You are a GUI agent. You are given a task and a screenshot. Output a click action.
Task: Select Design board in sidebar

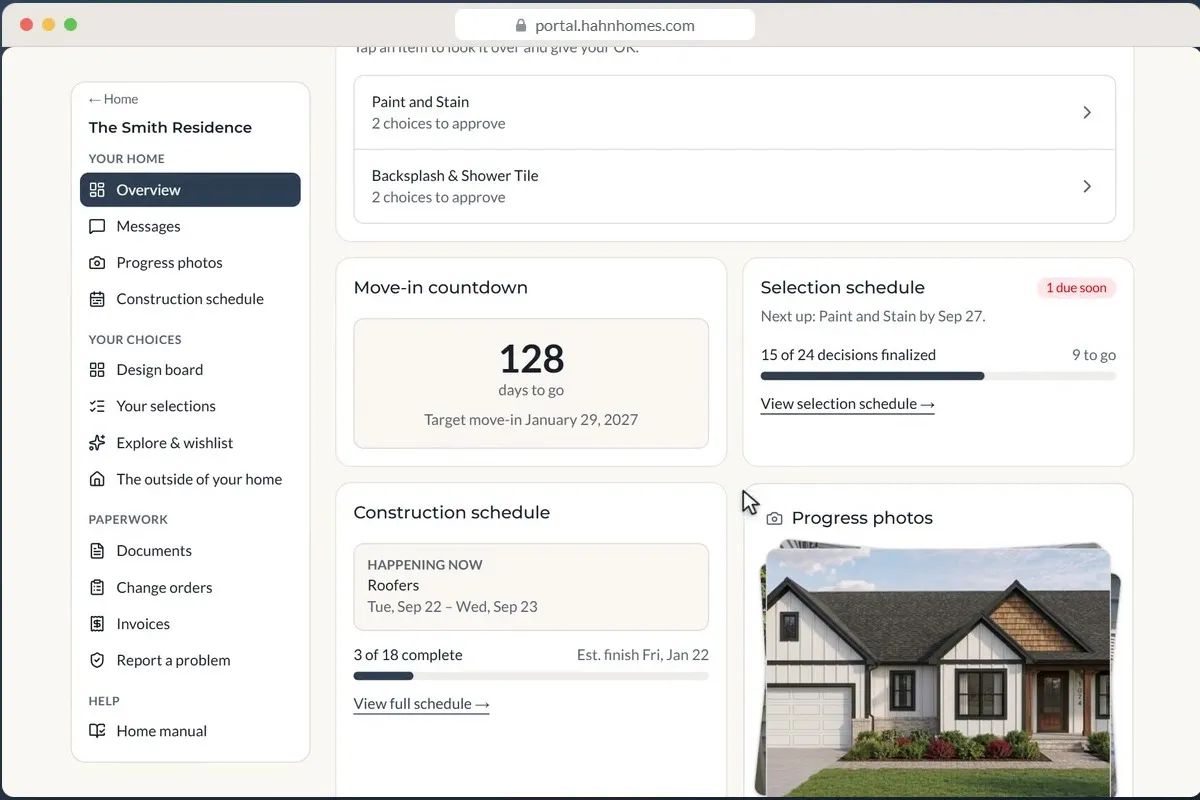pyautogui.click(x=190, y=370)
